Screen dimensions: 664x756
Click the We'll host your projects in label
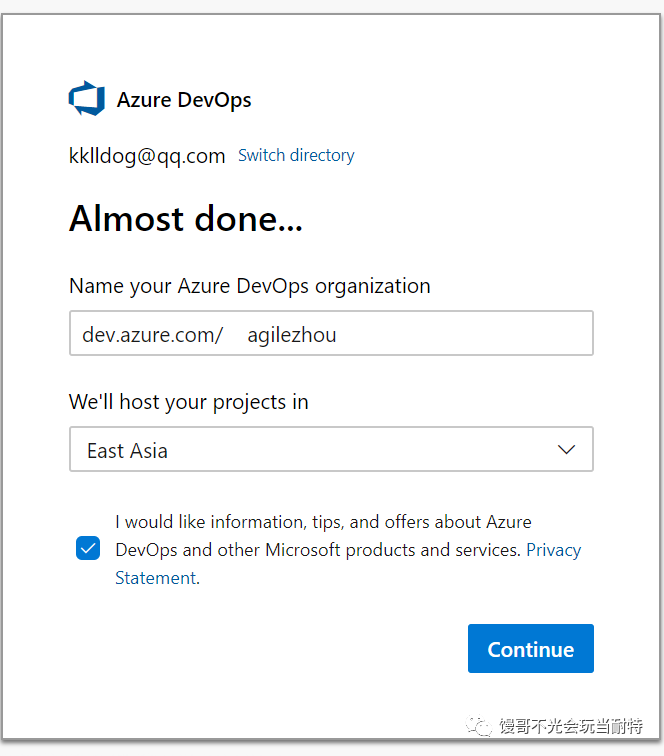189,402
